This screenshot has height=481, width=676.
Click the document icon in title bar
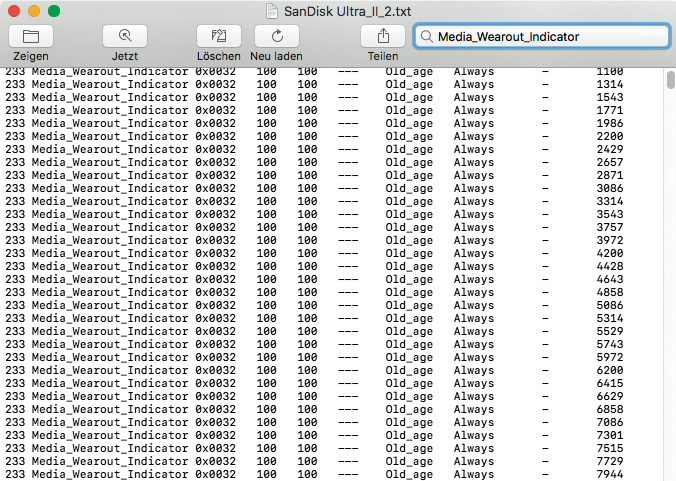coord(272,11)
